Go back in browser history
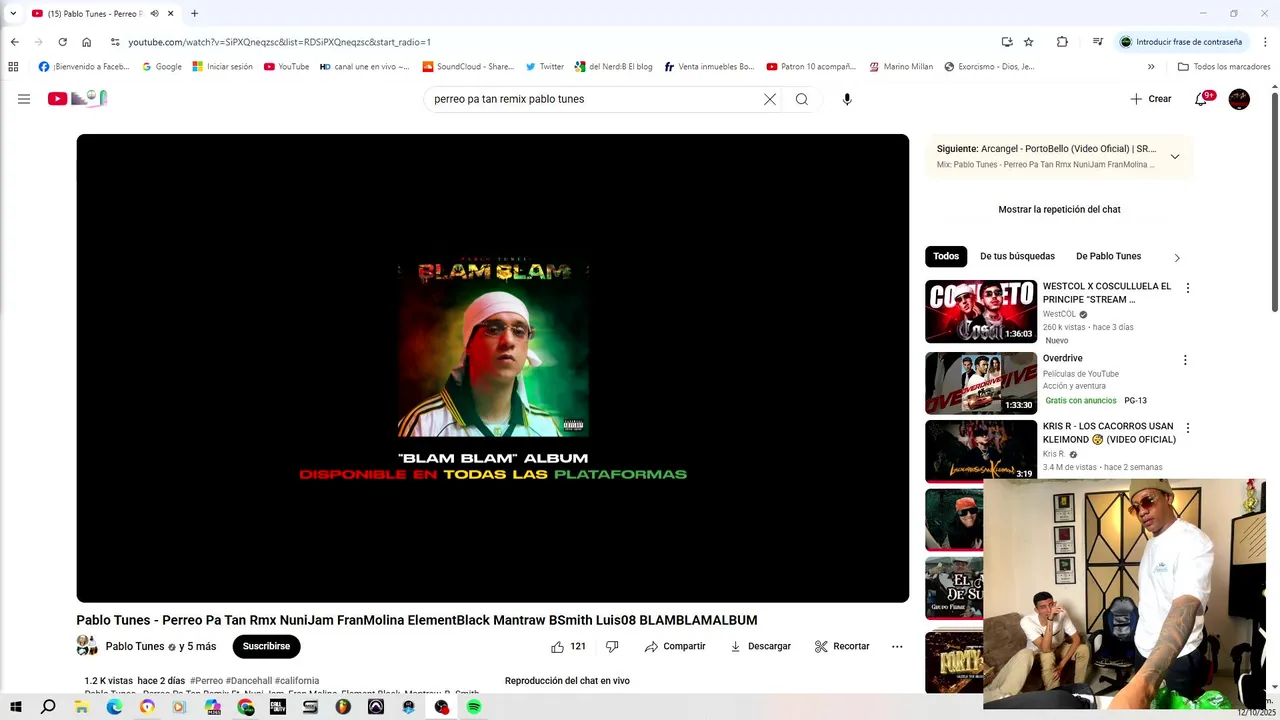The image size is (1280, 720). pos(14,42)
